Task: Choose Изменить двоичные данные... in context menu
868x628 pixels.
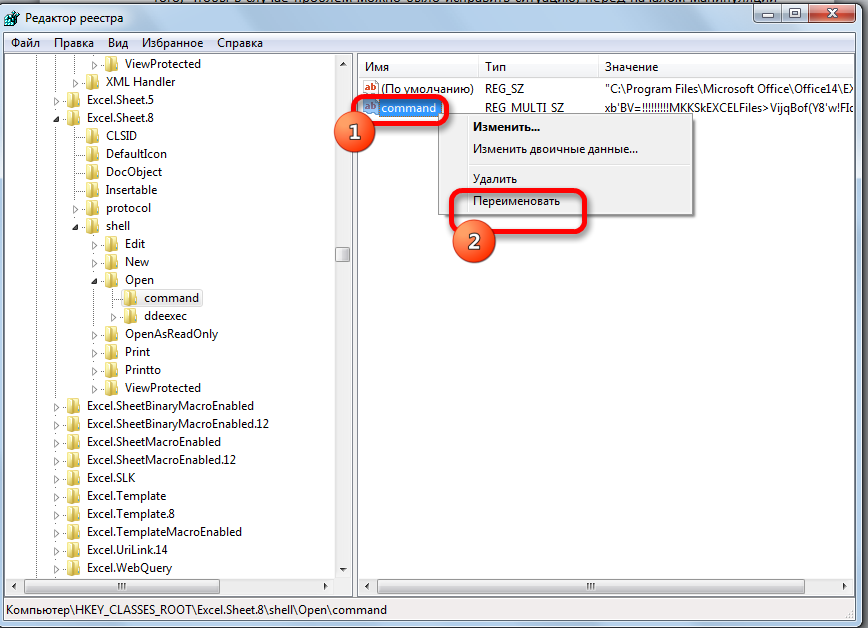Action: click(565, 150)
